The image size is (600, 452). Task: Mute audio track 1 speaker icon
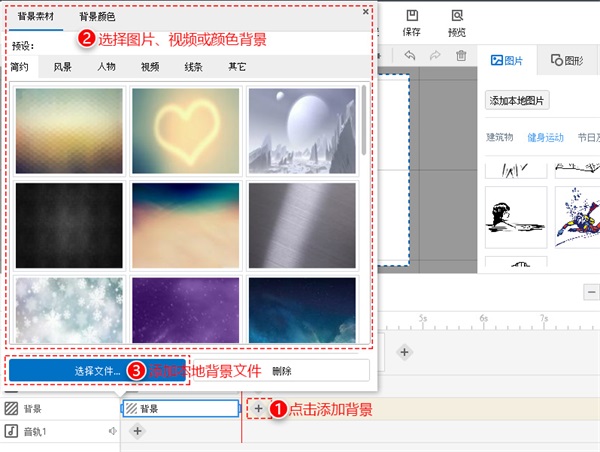[x=112, y=431]
